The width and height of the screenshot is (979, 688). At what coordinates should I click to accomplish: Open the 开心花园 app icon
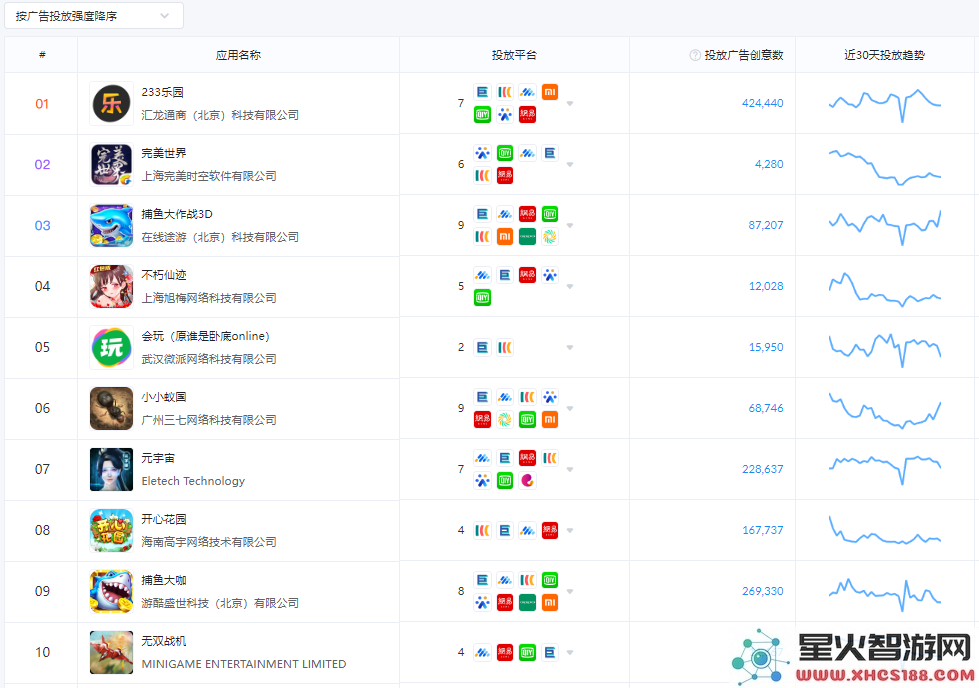point(111,530)
